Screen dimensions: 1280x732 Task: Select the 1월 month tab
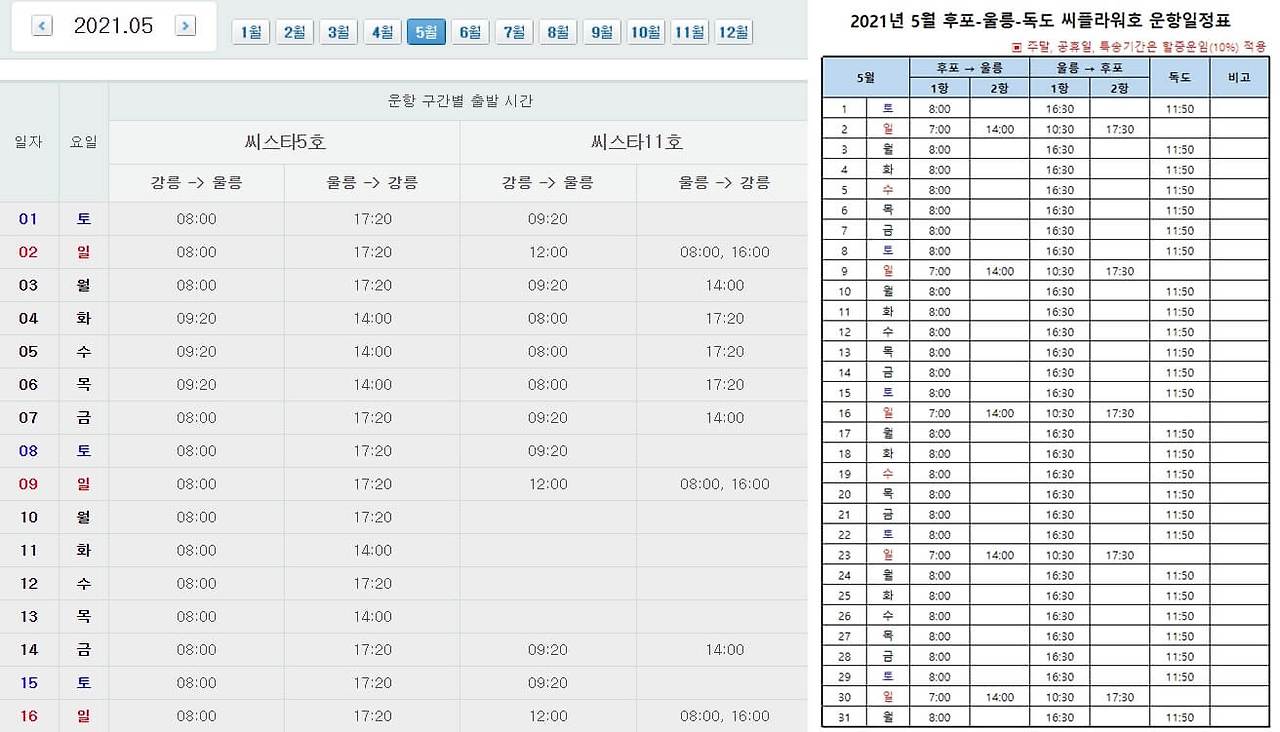250,32
